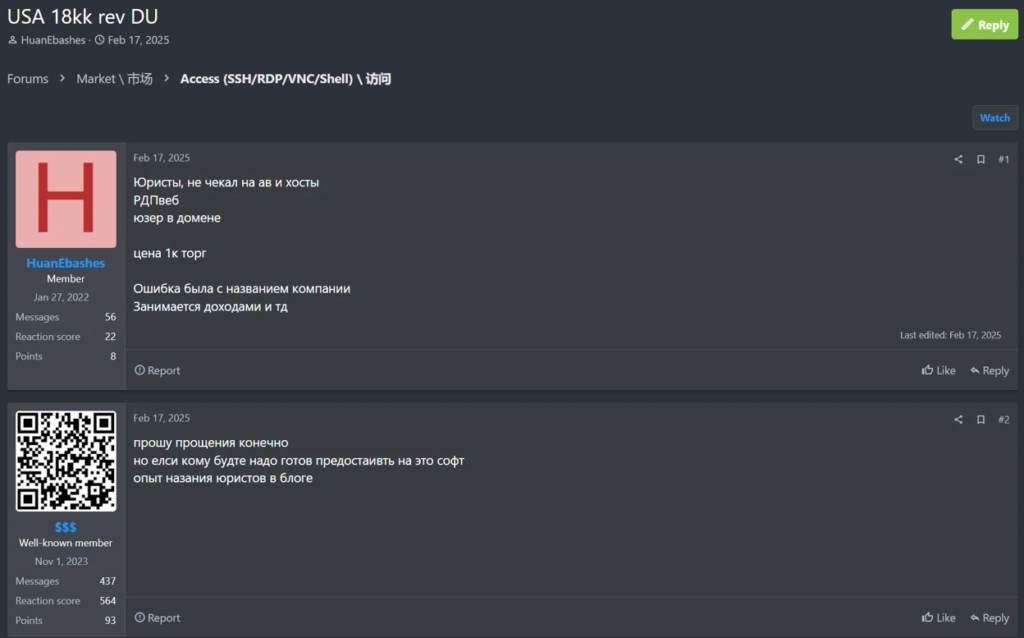Like the second post by $$$
The image size is (1024, 638).
939,618
